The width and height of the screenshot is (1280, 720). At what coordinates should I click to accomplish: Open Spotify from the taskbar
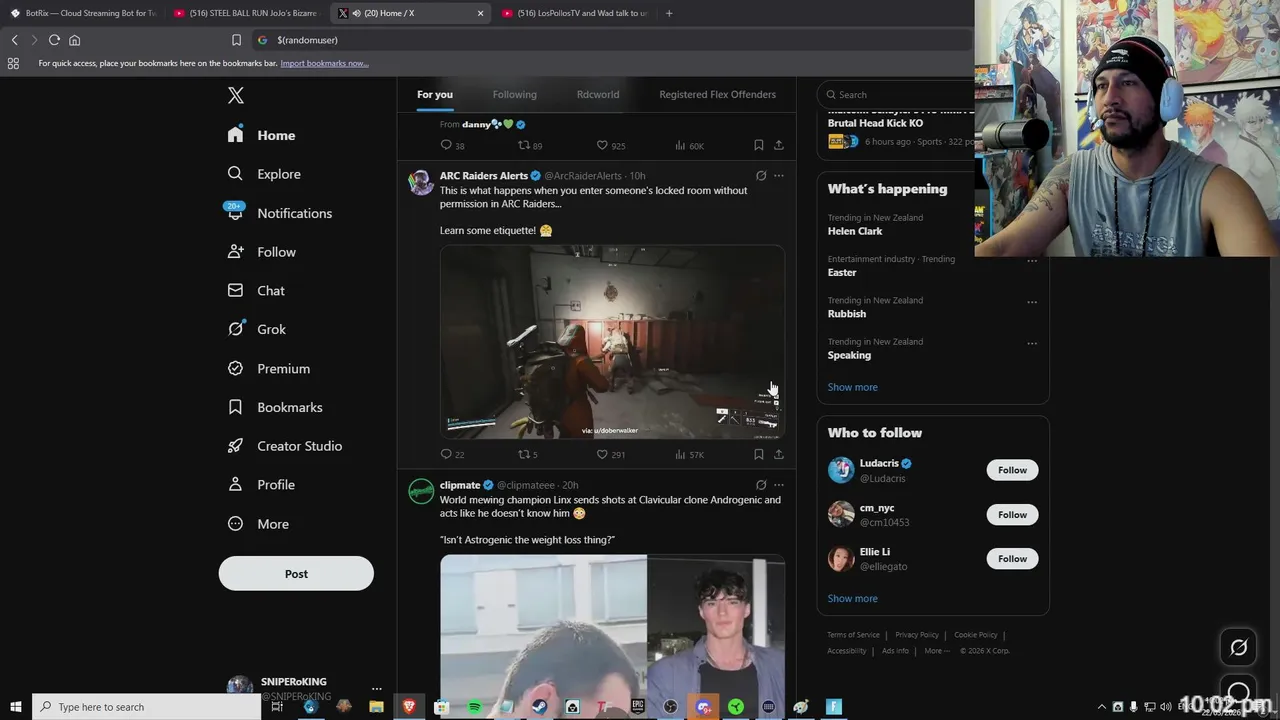(474, 707)
